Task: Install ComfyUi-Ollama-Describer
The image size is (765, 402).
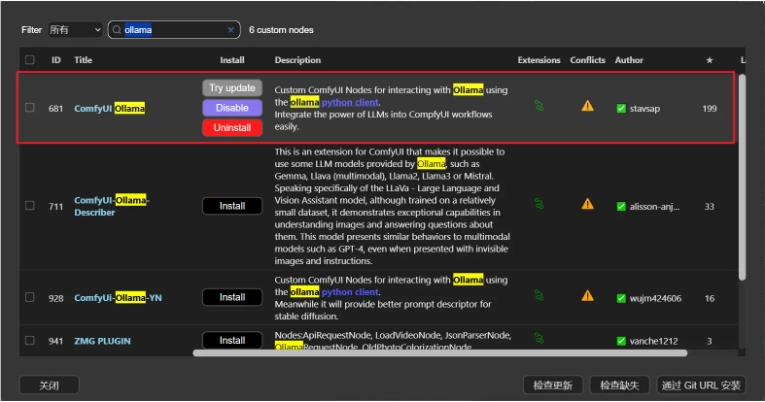Action: click(x=232, y=206)
